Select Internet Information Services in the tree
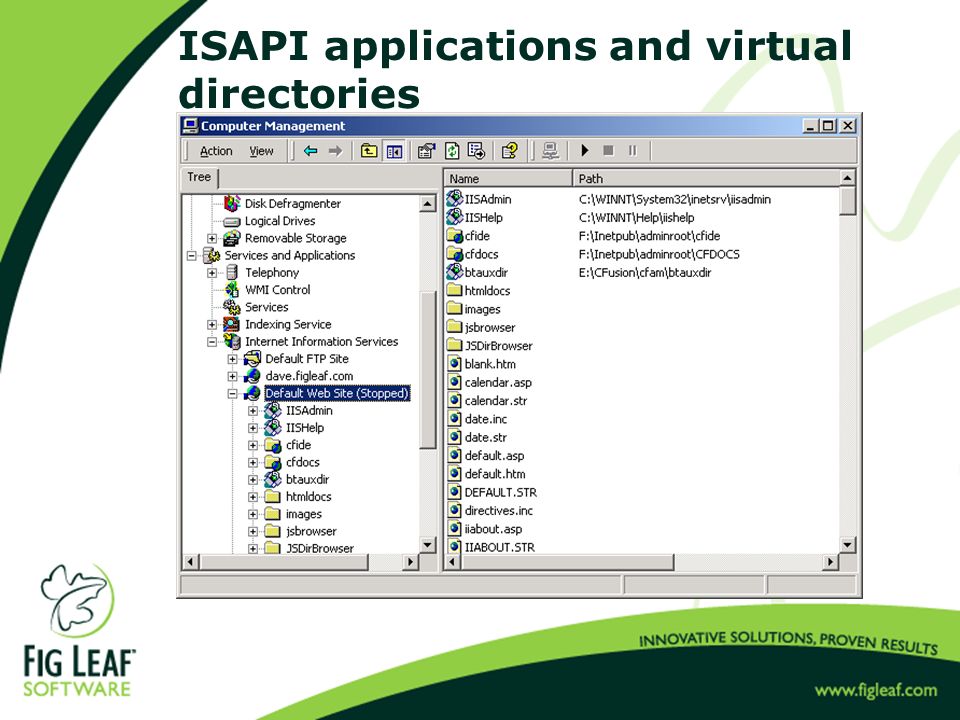 [x=321, y=342]
